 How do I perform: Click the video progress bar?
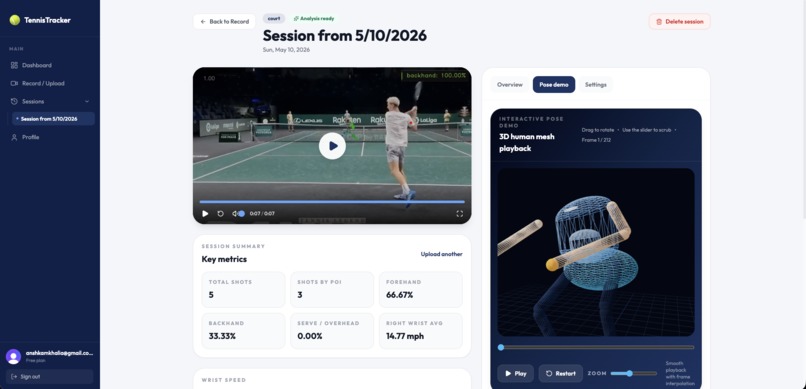(x=332, y=202)
